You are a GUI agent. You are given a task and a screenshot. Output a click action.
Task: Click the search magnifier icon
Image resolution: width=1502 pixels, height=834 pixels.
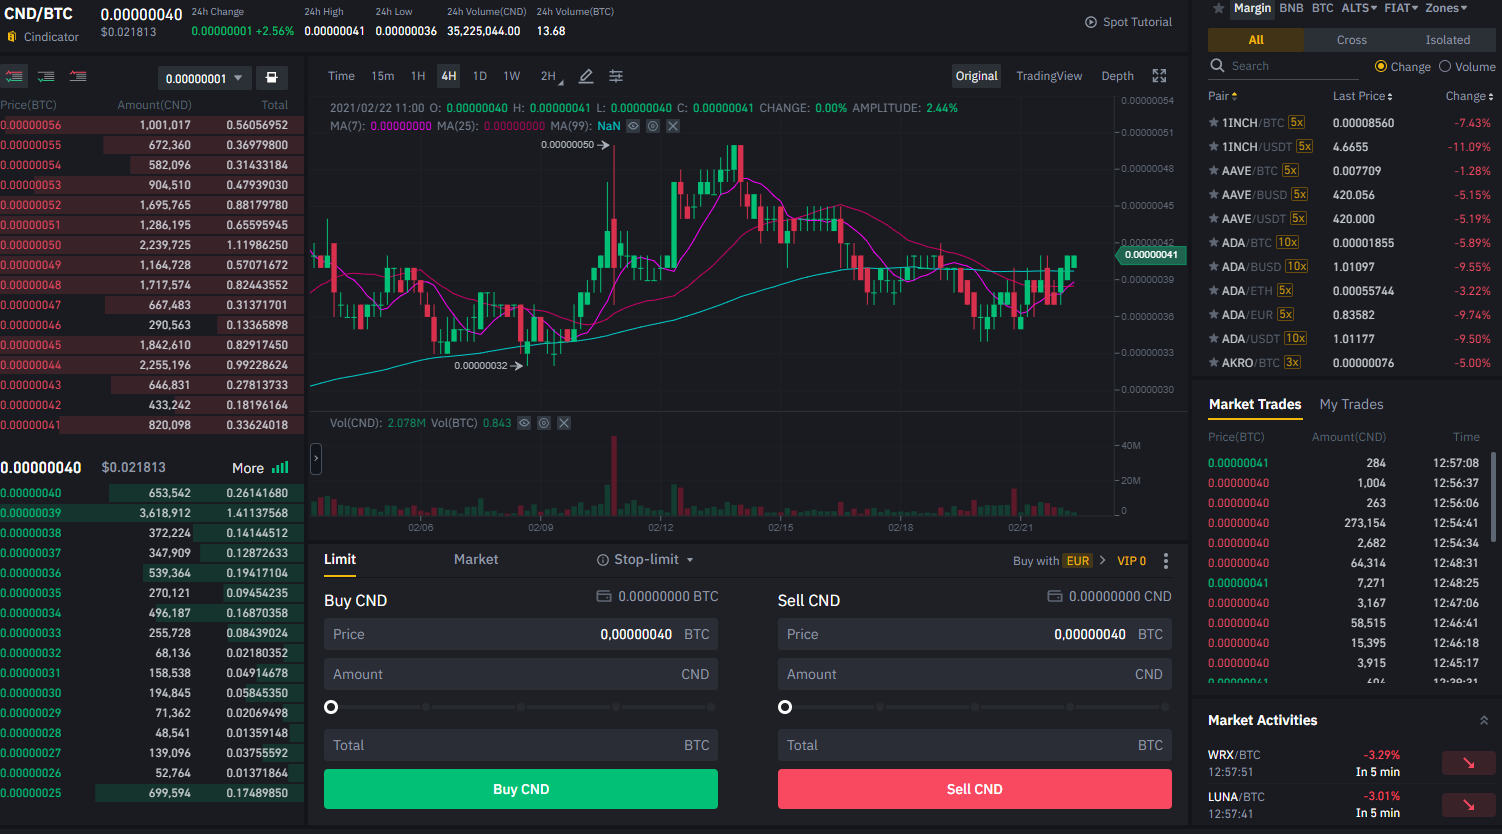[1217, 66]
